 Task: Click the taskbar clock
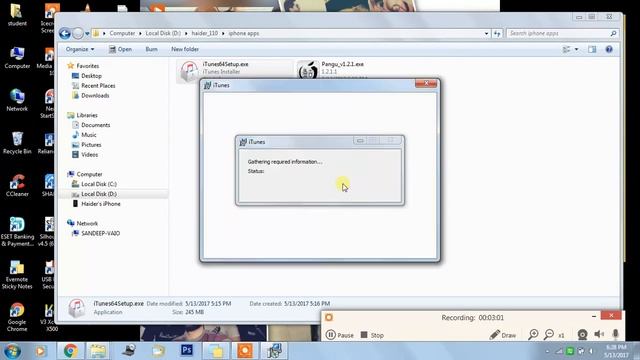coord(616,351)
